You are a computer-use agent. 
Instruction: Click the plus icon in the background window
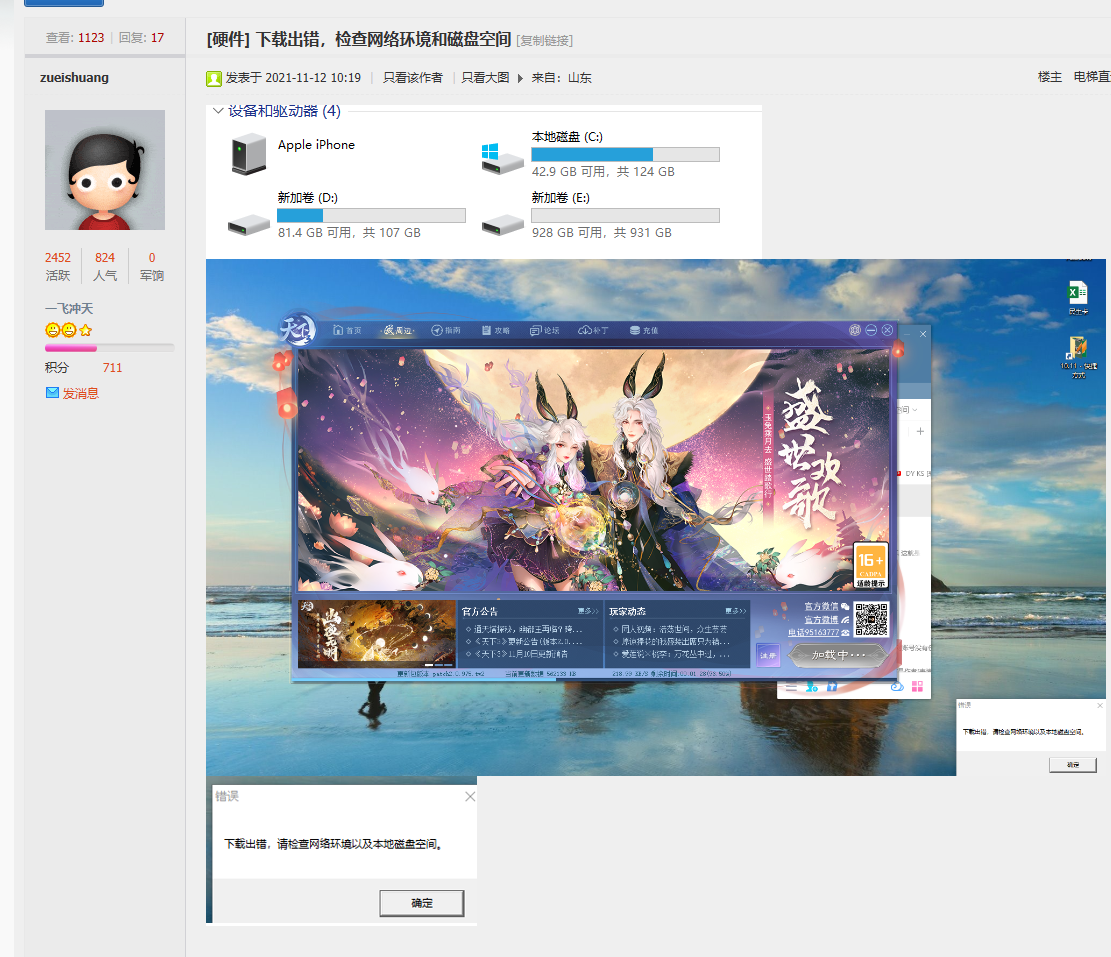(x=920, y=431)
